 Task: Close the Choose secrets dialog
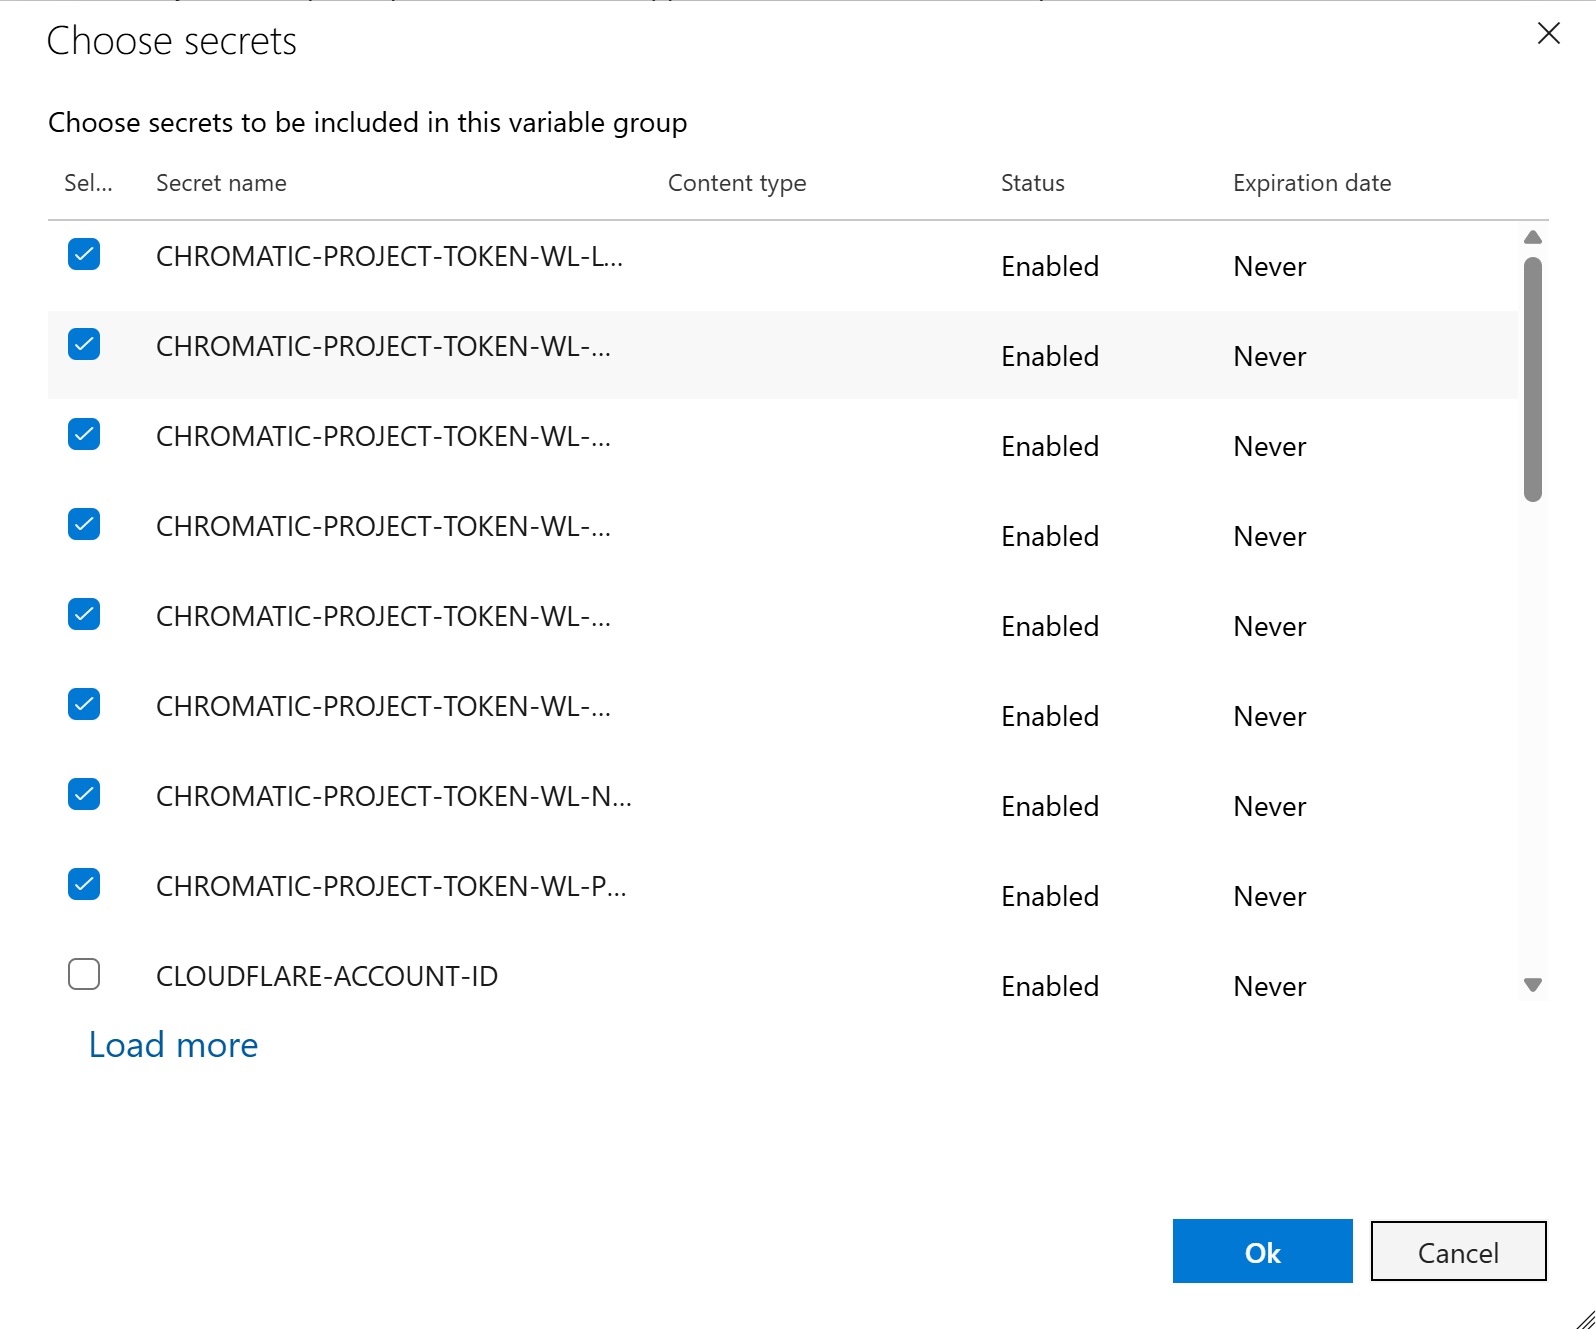(1548, 34)
